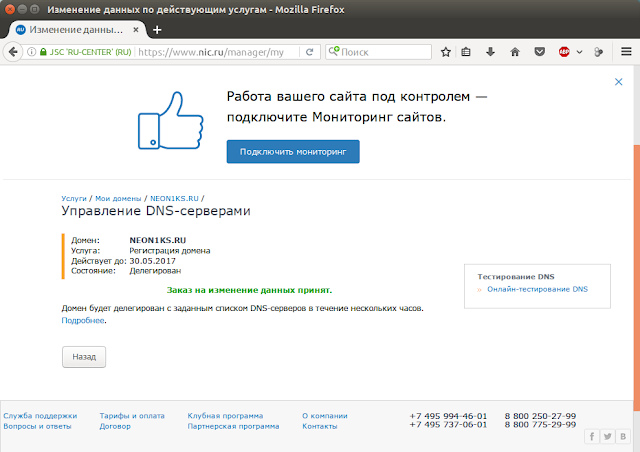Maximize the Firefox window

pos(35,9)
